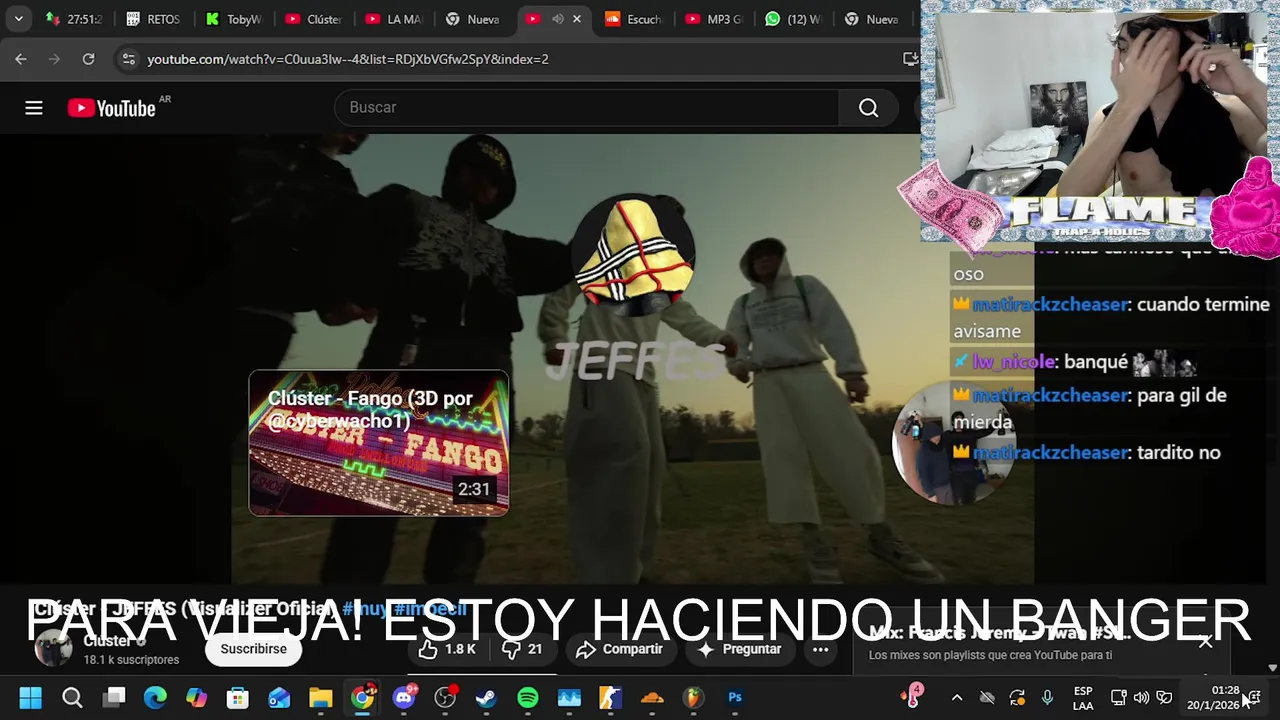Go to YouTube home via logo

[x=112, y=108]
